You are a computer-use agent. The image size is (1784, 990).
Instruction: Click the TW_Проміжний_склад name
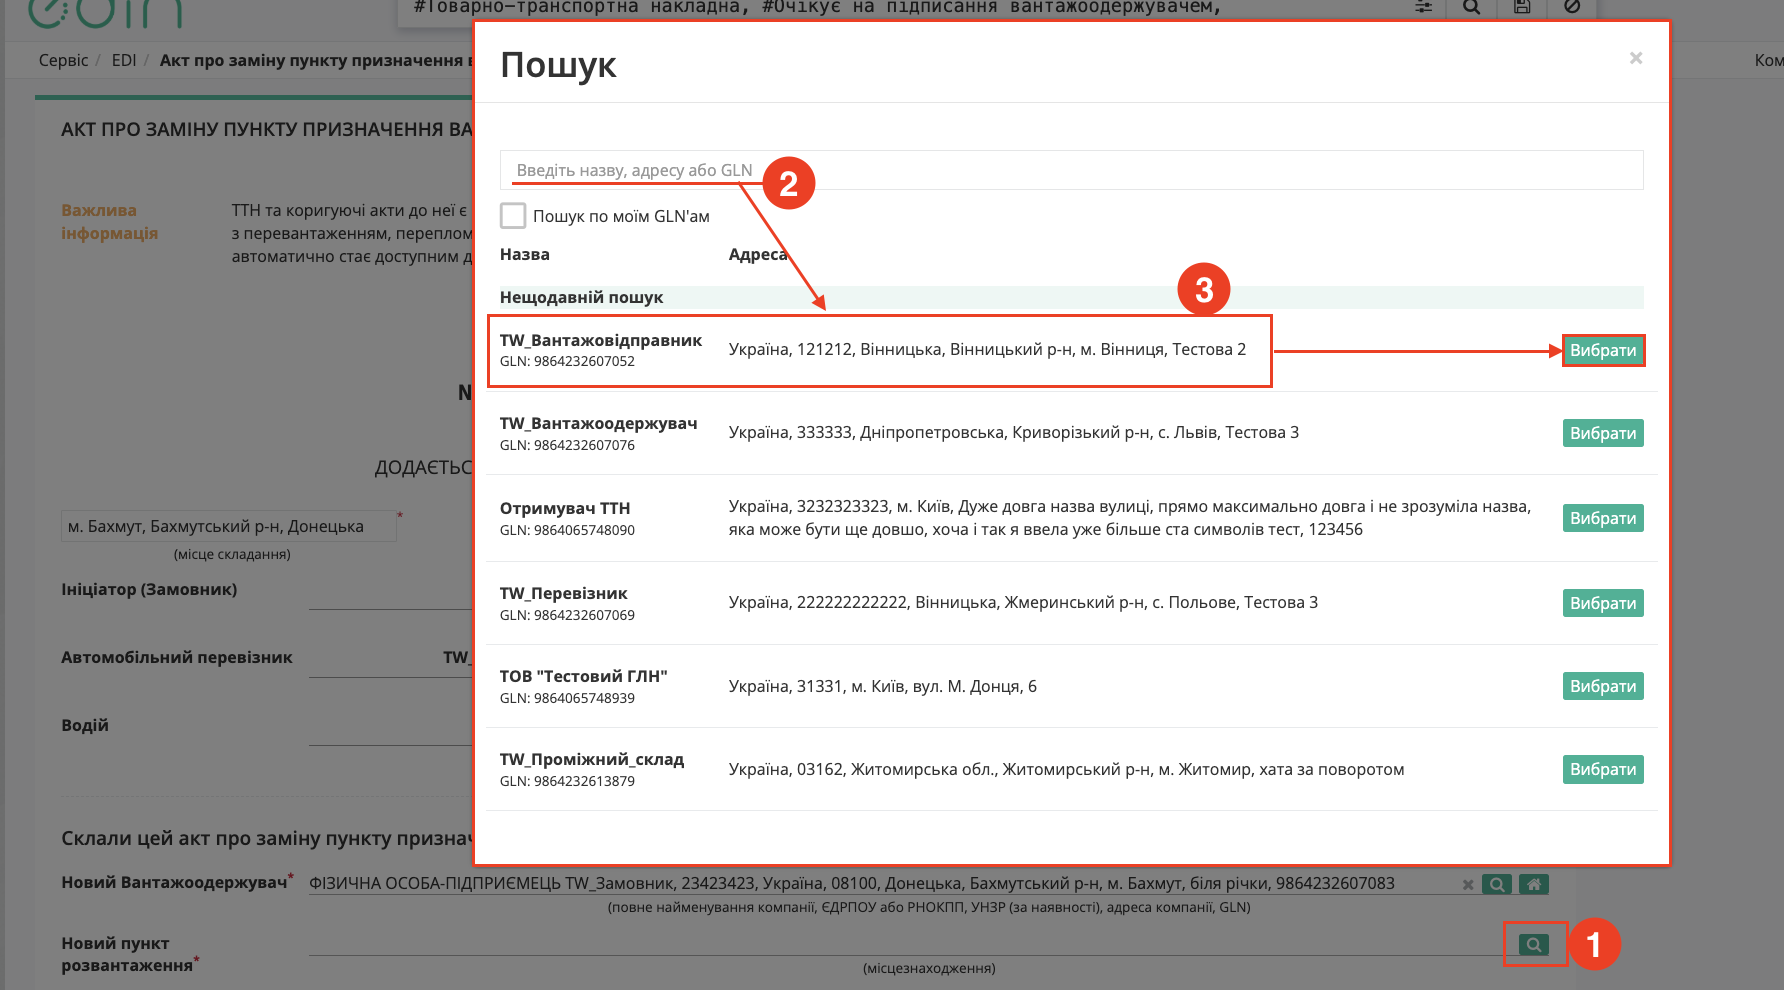(x=592, y=759)
